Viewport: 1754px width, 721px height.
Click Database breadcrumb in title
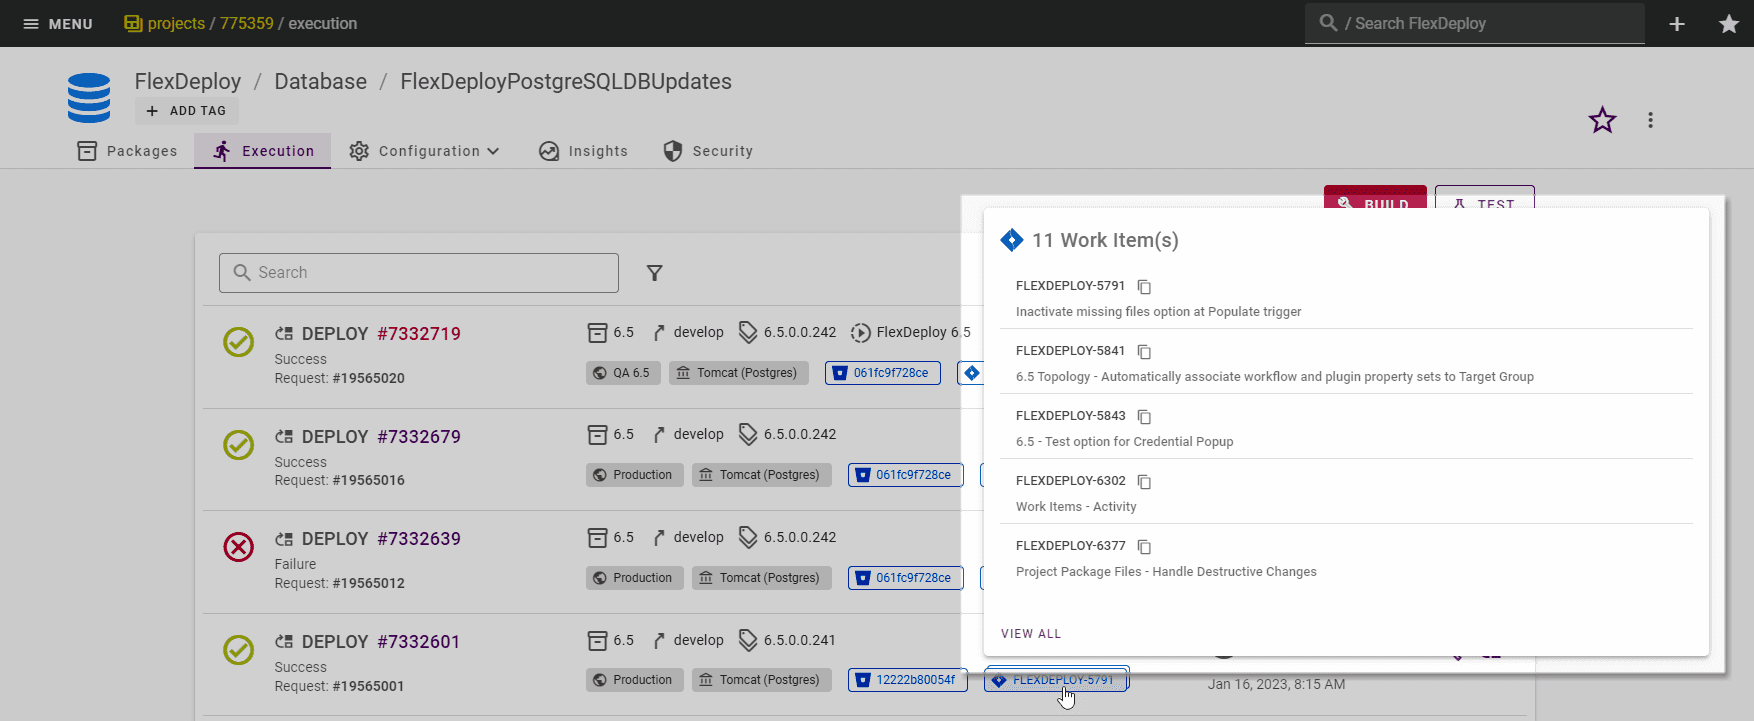tap(320, 82)
